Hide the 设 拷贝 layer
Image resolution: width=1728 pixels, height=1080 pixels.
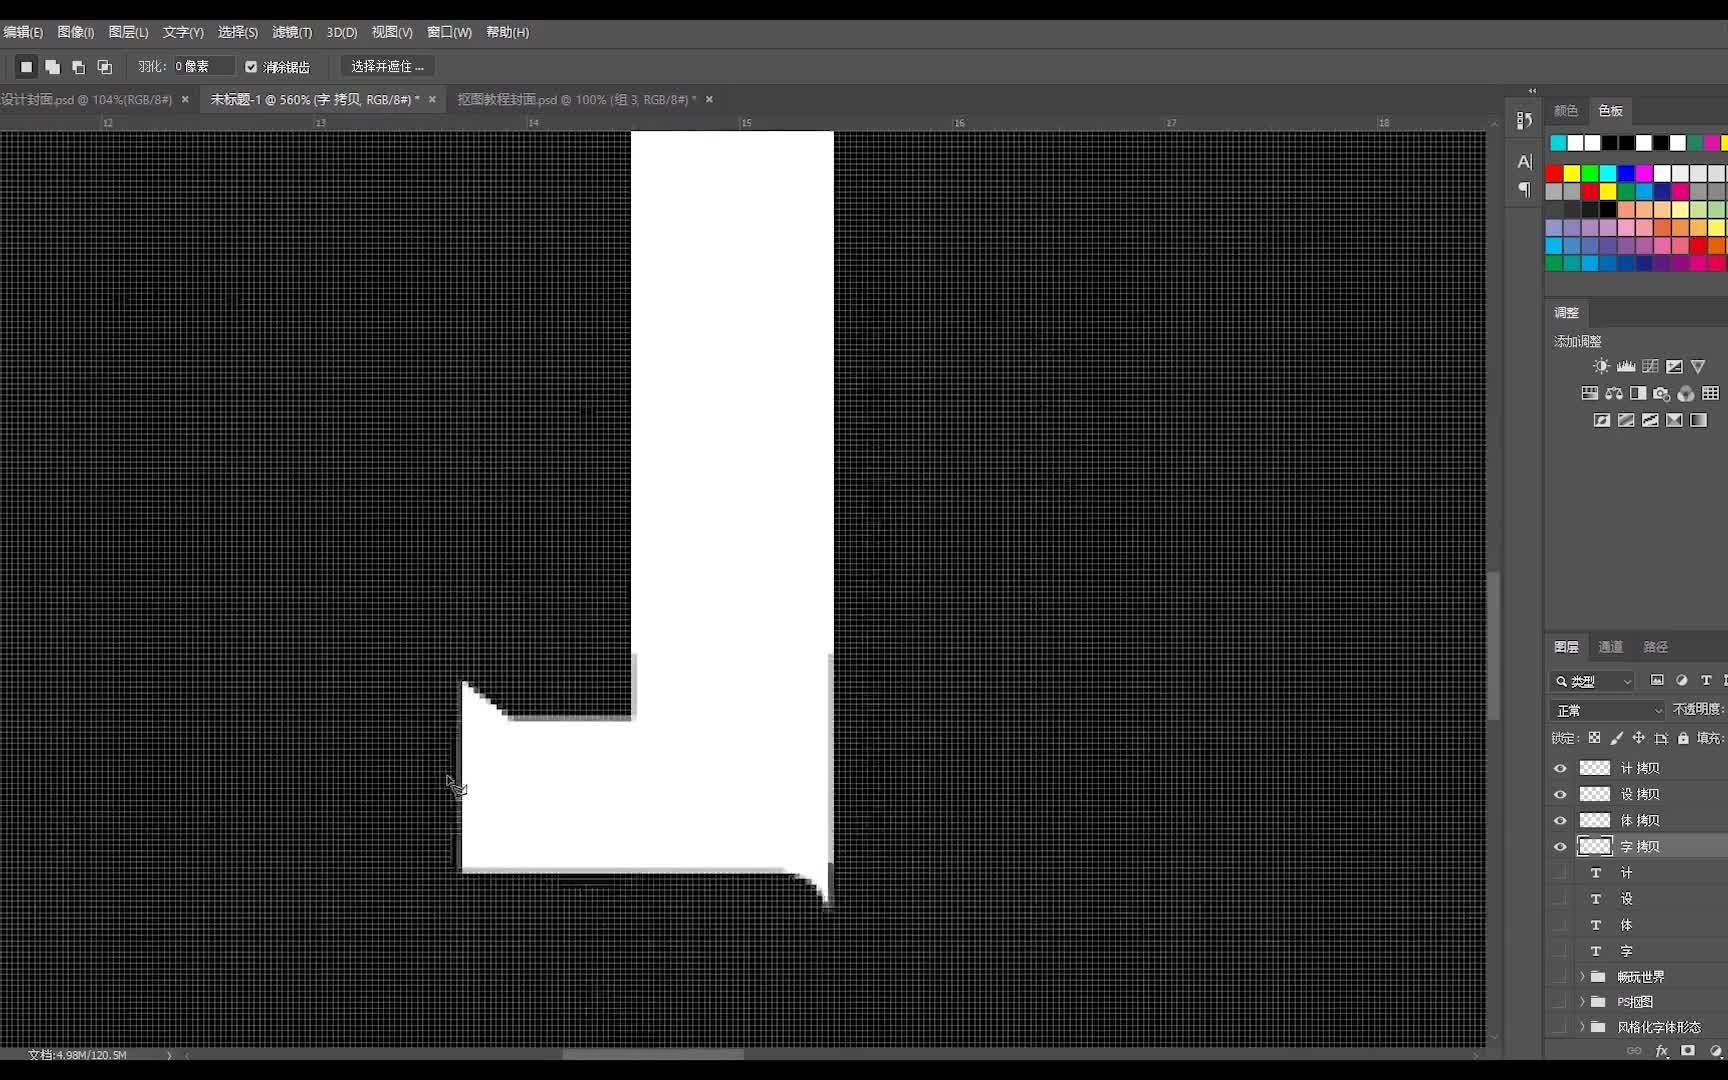pyautogui.click(x=1560, y=794)
